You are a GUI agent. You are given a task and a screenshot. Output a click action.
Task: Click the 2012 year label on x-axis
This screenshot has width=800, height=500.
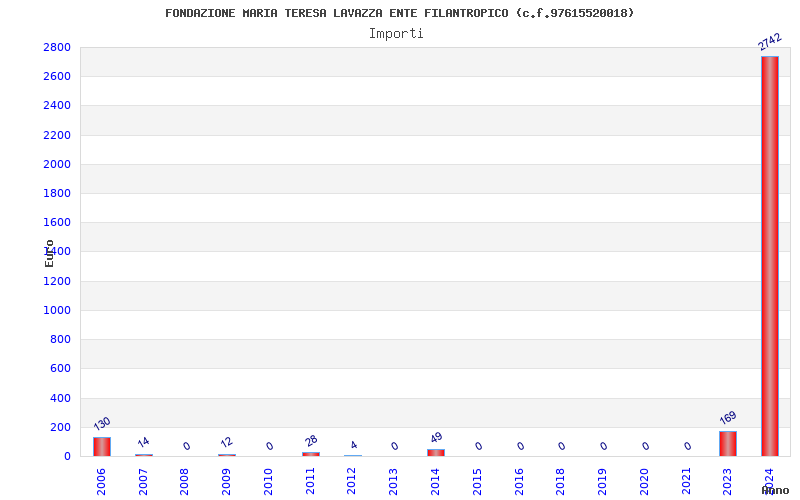pos(352,481)
